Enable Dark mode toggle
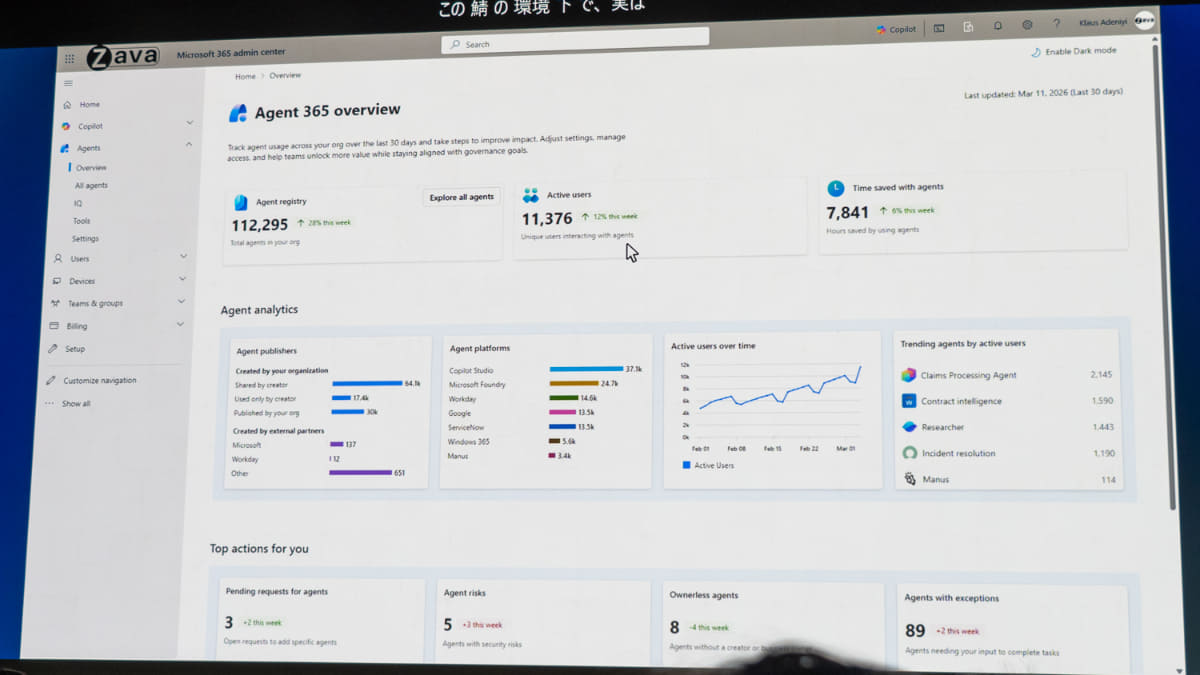1200x675 pixels. pos(1074,51)
